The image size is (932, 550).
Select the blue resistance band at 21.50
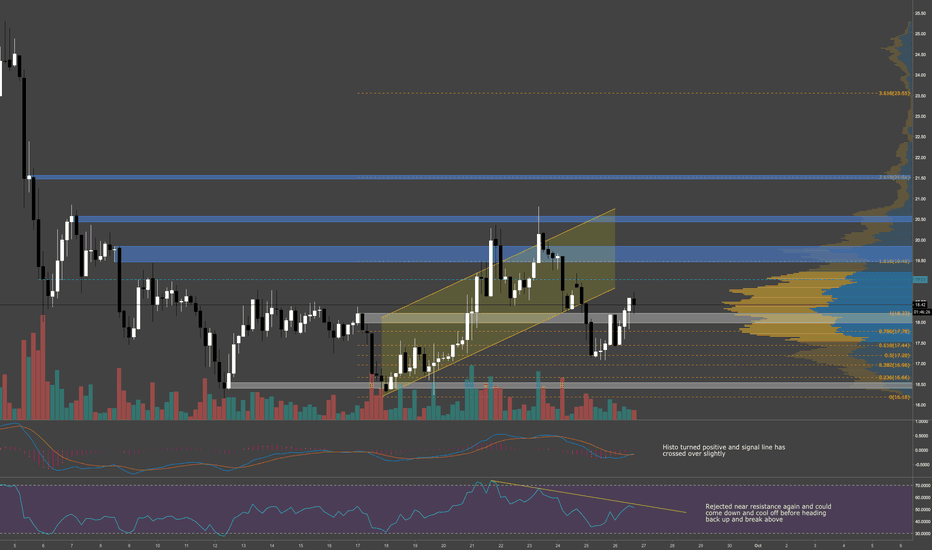[470, 177]
